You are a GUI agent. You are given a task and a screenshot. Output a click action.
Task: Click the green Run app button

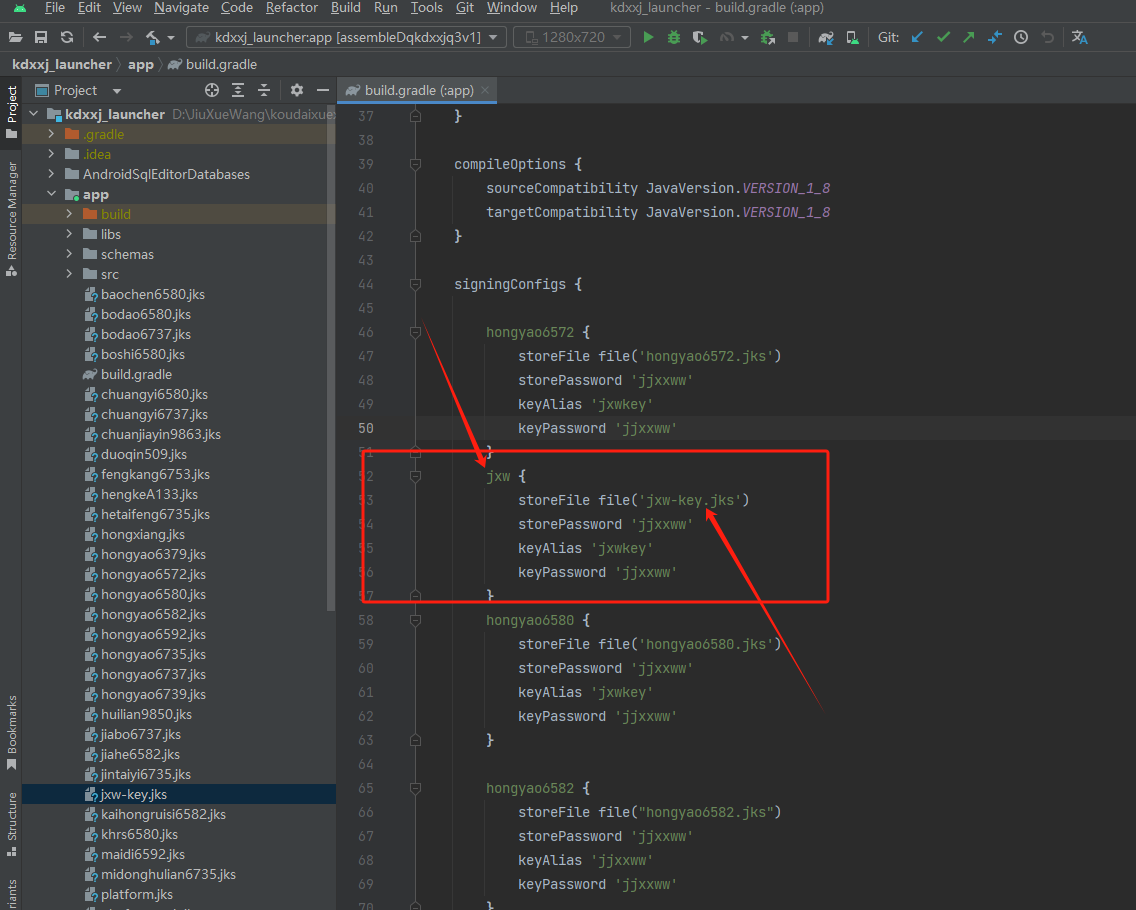[648, 37]
